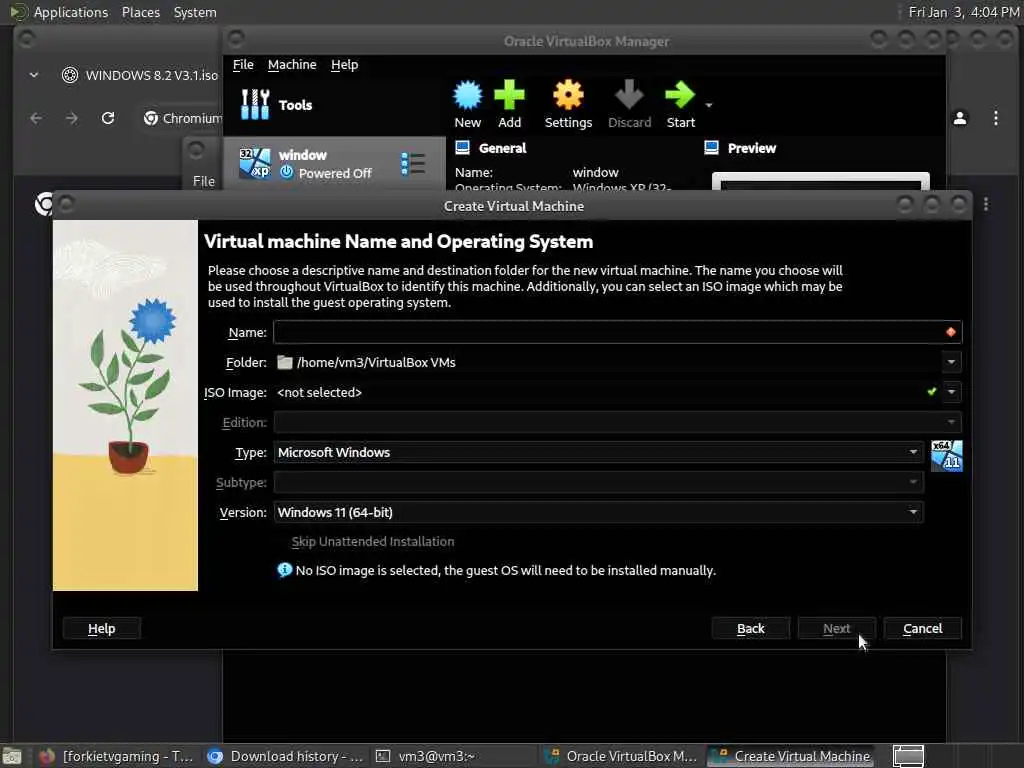Toggle Skip Unattended Installation checkbox
This screenshot has width=1024, height=768.
pyautogui.click(x=372, y=542)
